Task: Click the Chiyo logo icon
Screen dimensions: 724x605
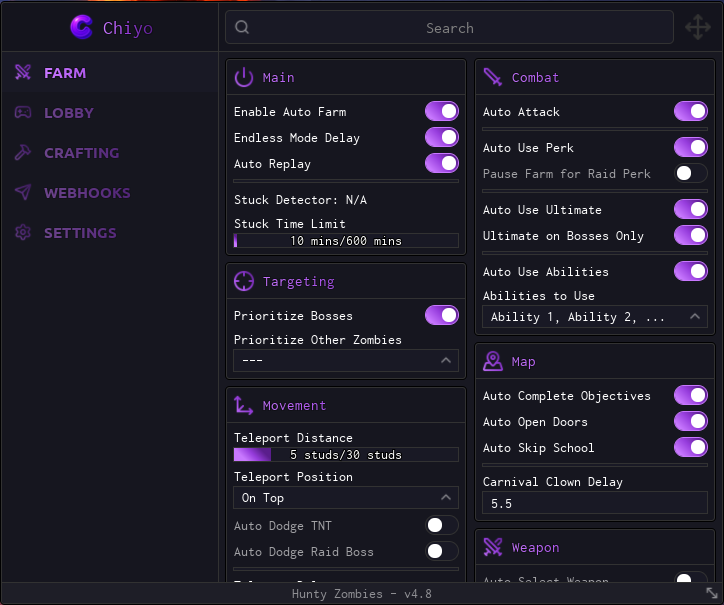Action: [81, 27]
